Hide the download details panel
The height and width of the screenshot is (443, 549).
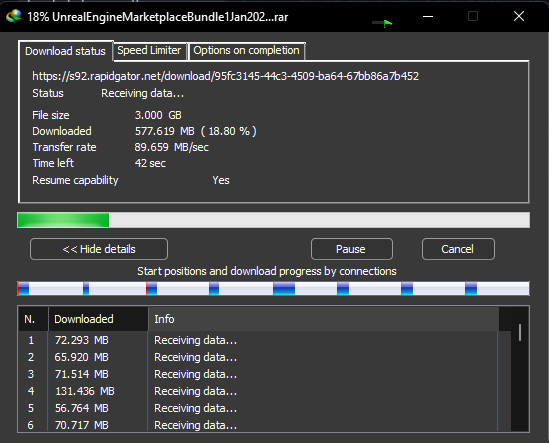click(x=99, y=249)
